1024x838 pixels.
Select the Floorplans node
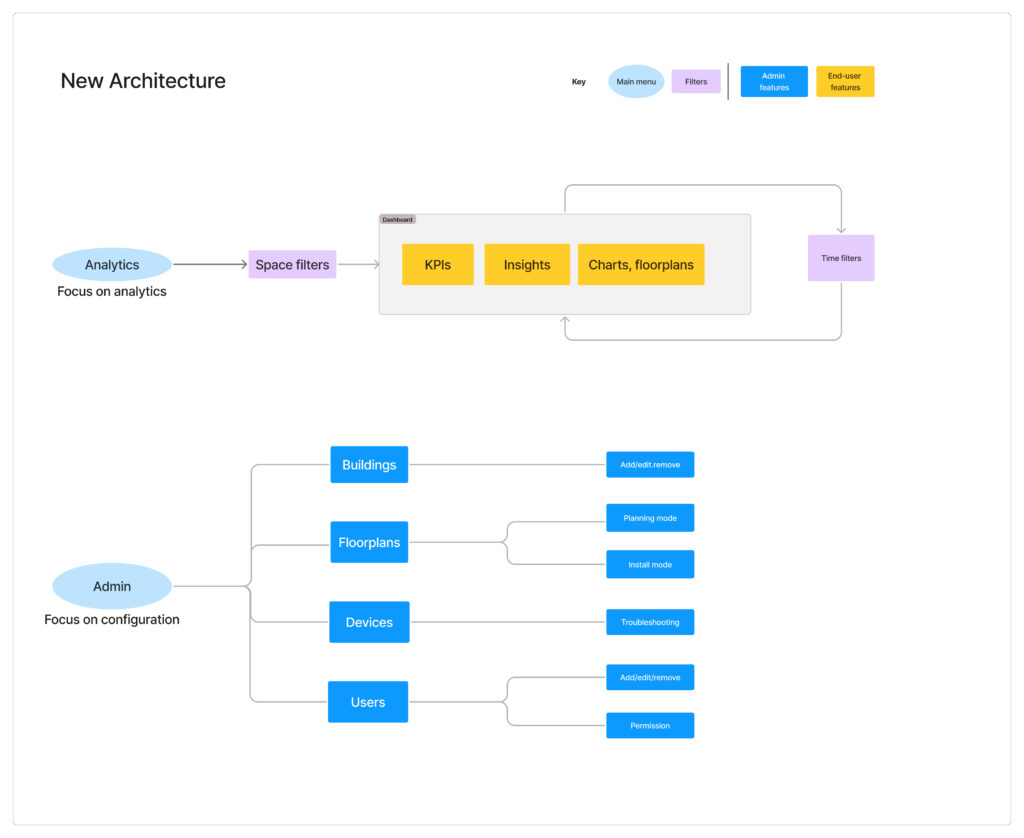pyautogui.click(x=369, y=542)
